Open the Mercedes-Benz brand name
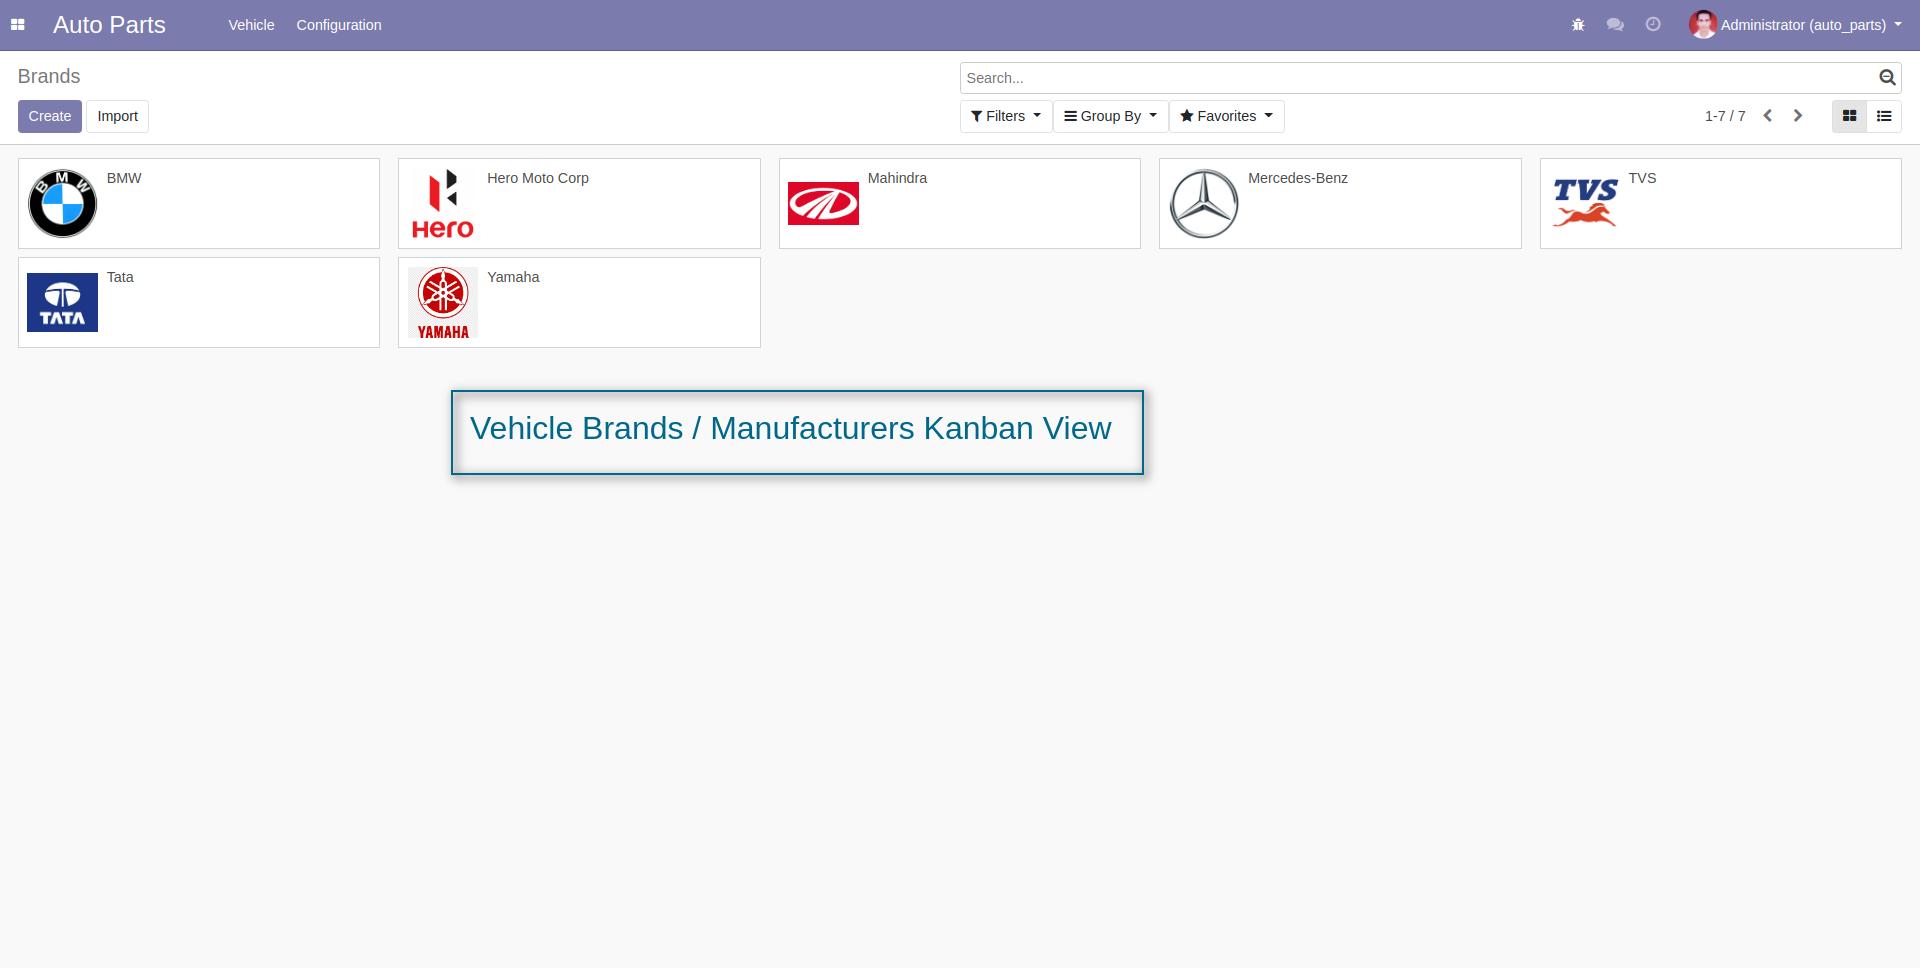 tap(1298, 178)
